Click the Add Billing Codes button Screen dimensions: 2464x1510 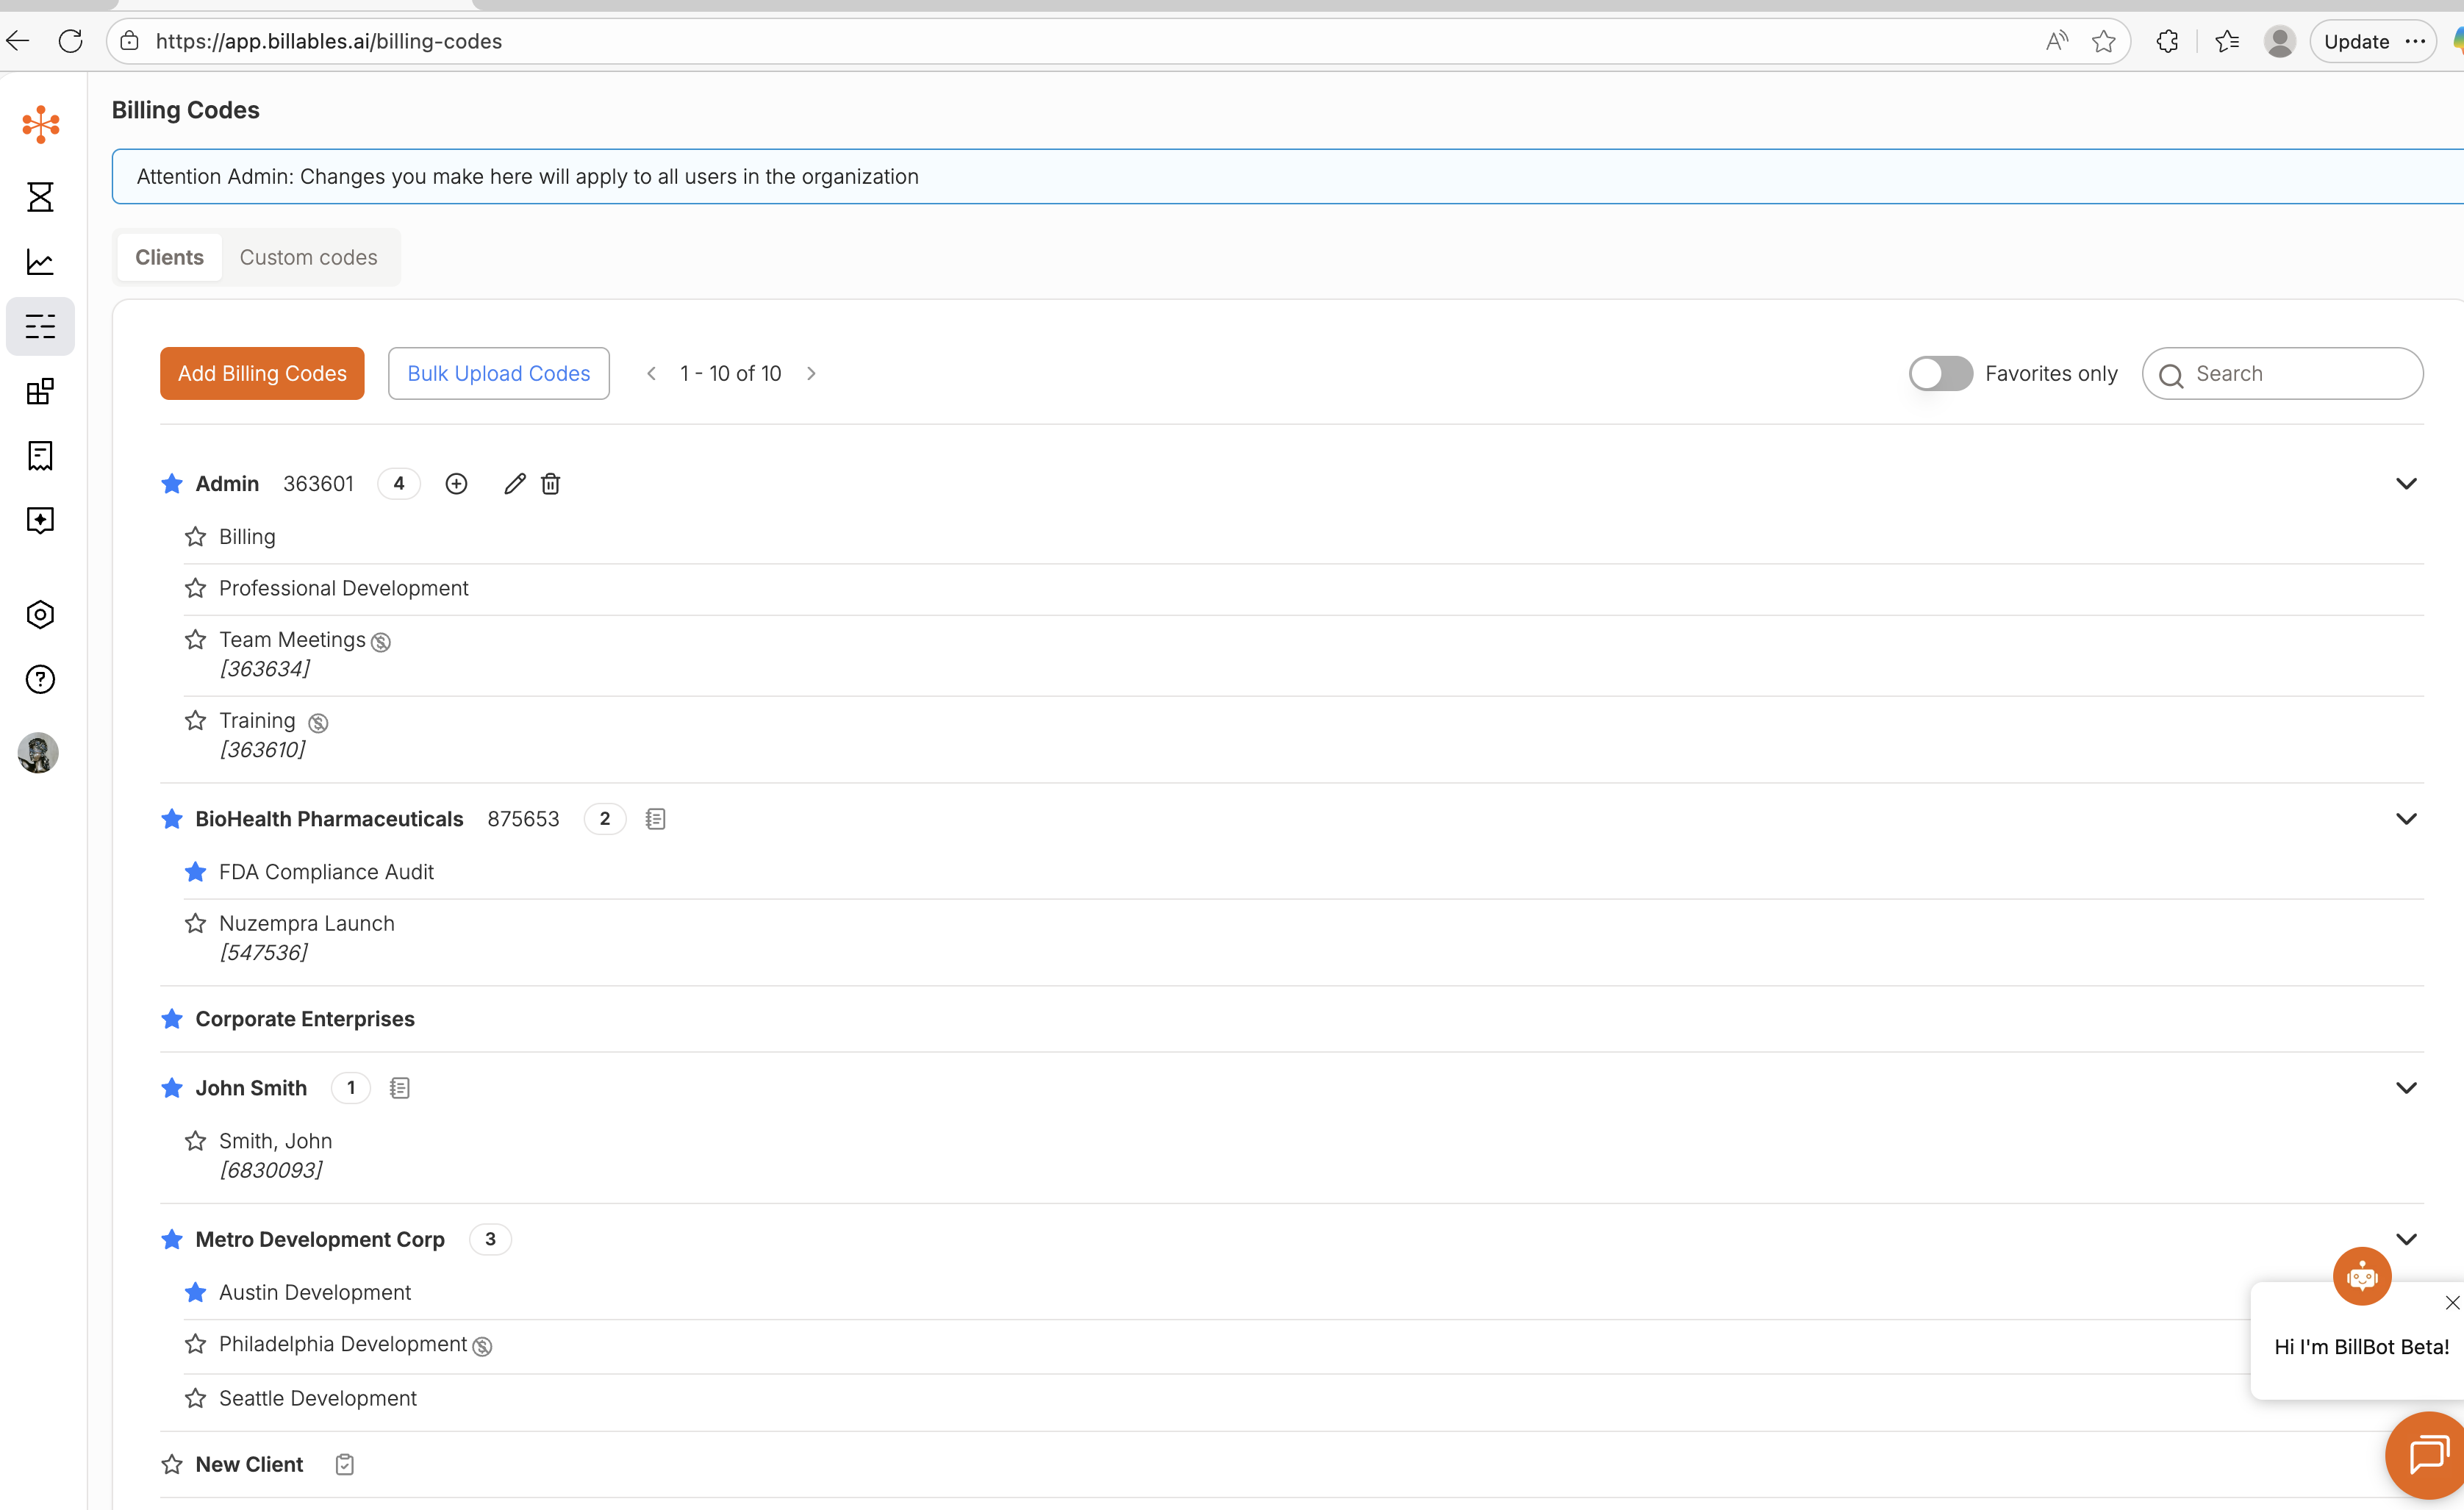[x=262, y=374]
